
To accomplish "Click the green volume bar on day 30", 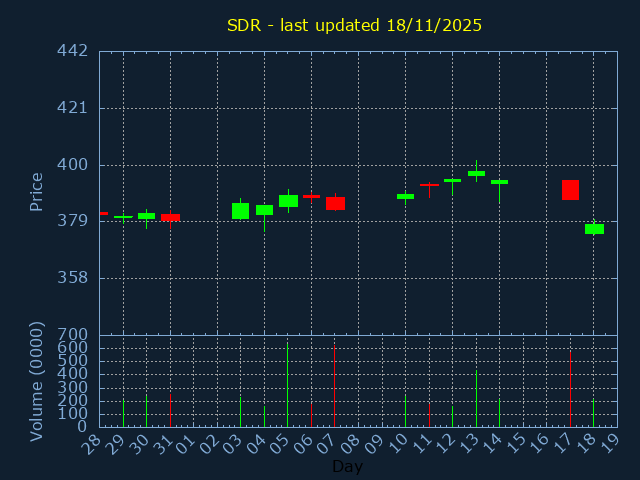I will click(x=146, y=410).
